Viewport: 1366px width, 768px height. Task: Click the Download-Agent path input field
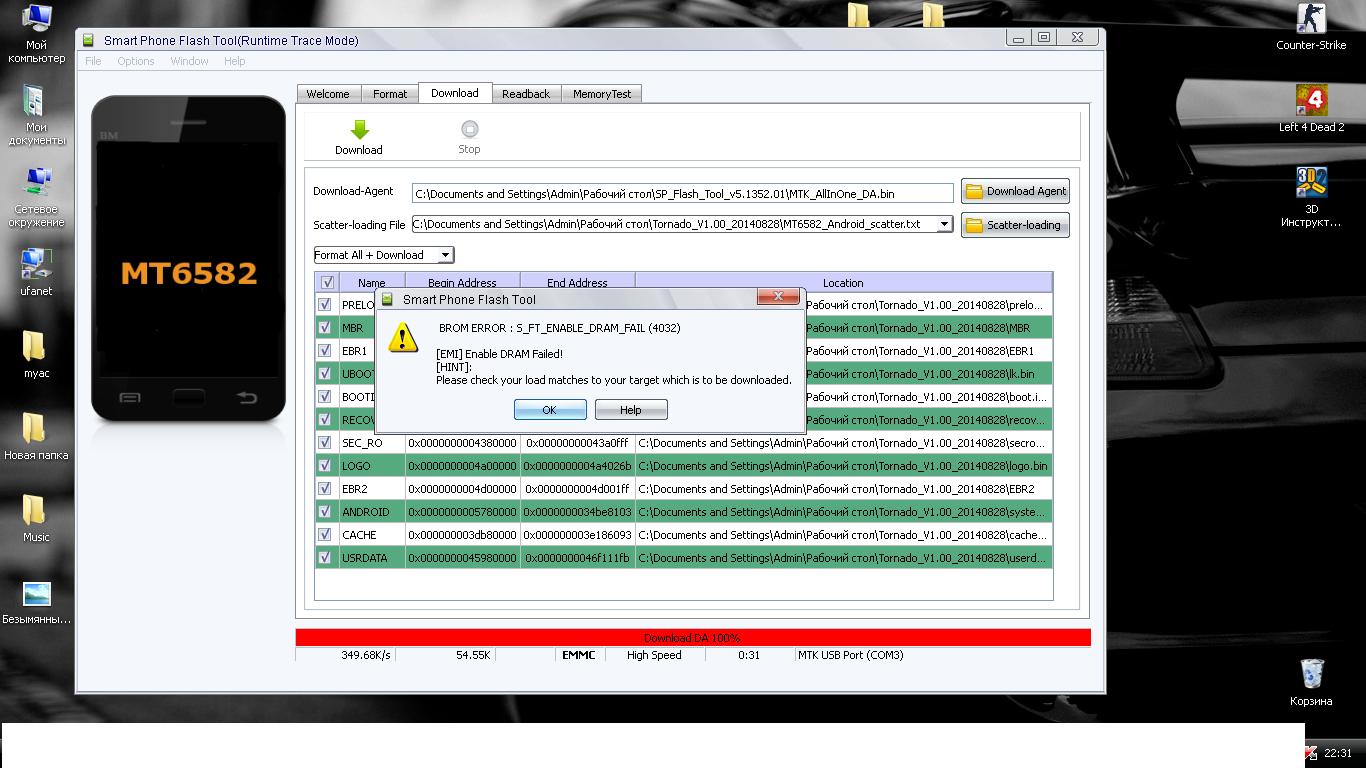tap(682, 193)
